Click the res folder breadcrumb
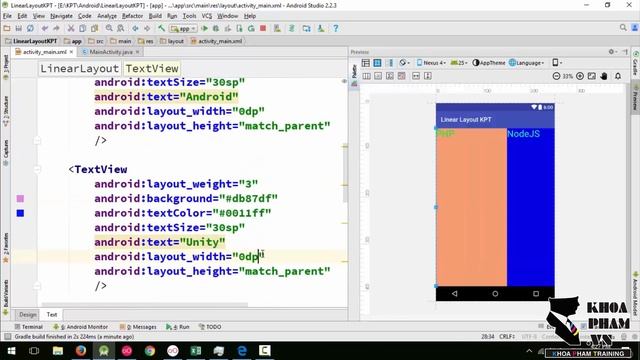The image size is (640, 360). [146, 41]
